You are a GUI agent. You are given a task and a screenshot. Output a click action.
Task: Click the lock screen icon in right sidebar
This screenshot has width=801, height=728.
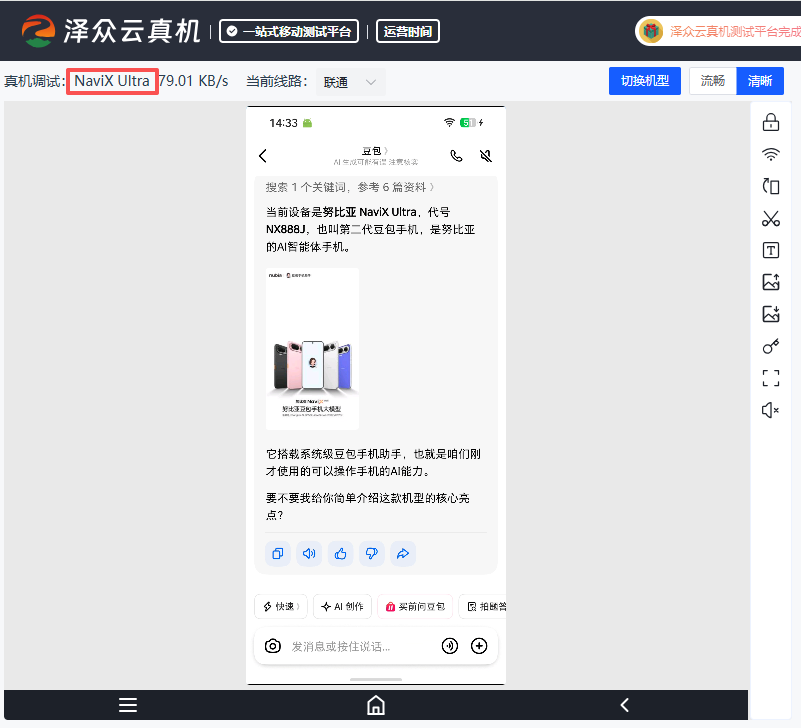click(770, 123)
